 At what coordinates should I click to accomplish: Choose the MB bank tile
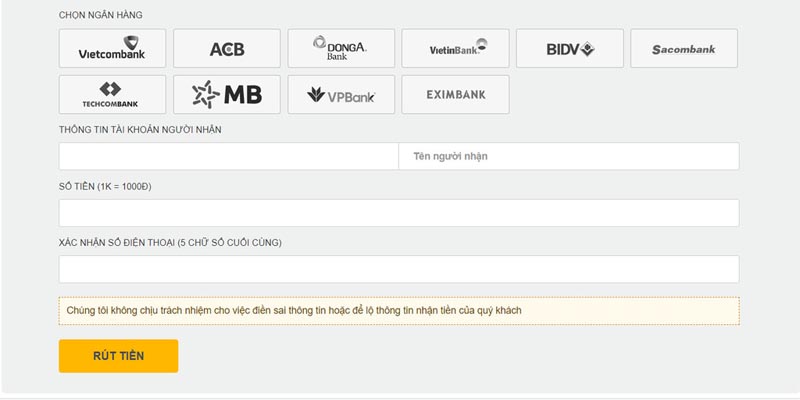click(227, 95)
